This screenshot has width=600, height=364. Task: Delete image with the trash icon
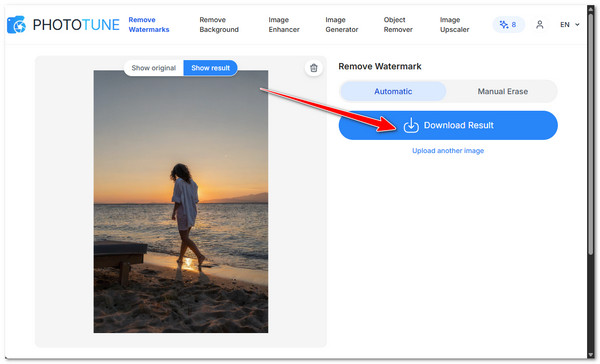point(313,68)
